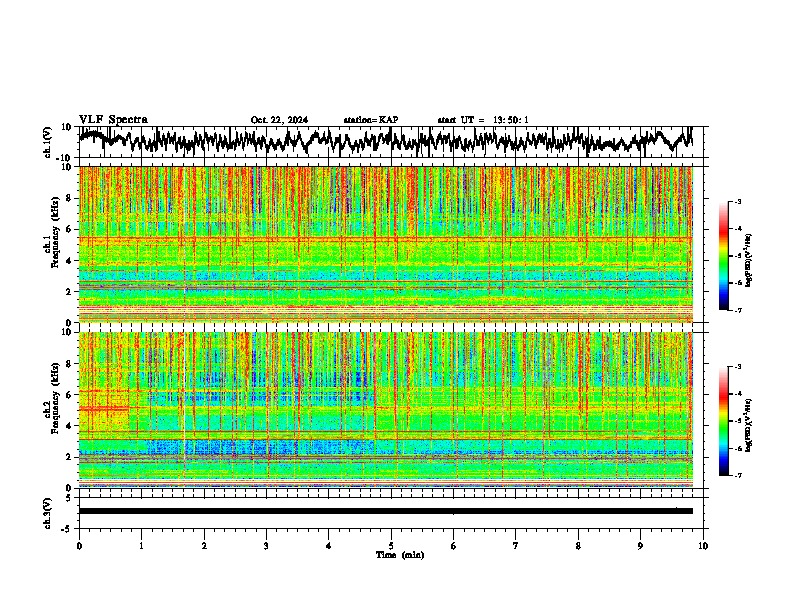Click the ch.2 color scale bar
Screen dimensions: 792x612
click(723, 421)
